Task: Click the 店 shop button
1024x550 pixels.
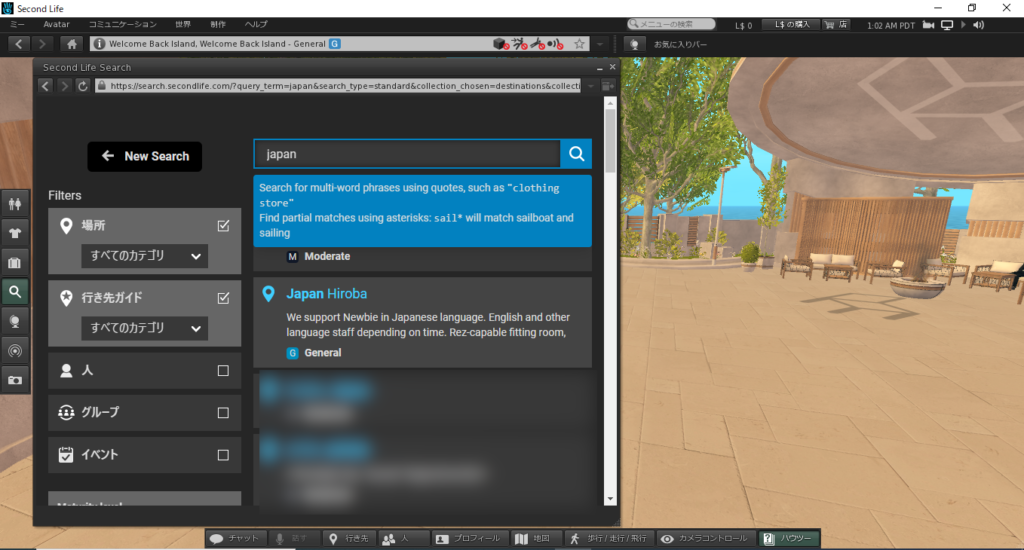Action: pos(837,24)
